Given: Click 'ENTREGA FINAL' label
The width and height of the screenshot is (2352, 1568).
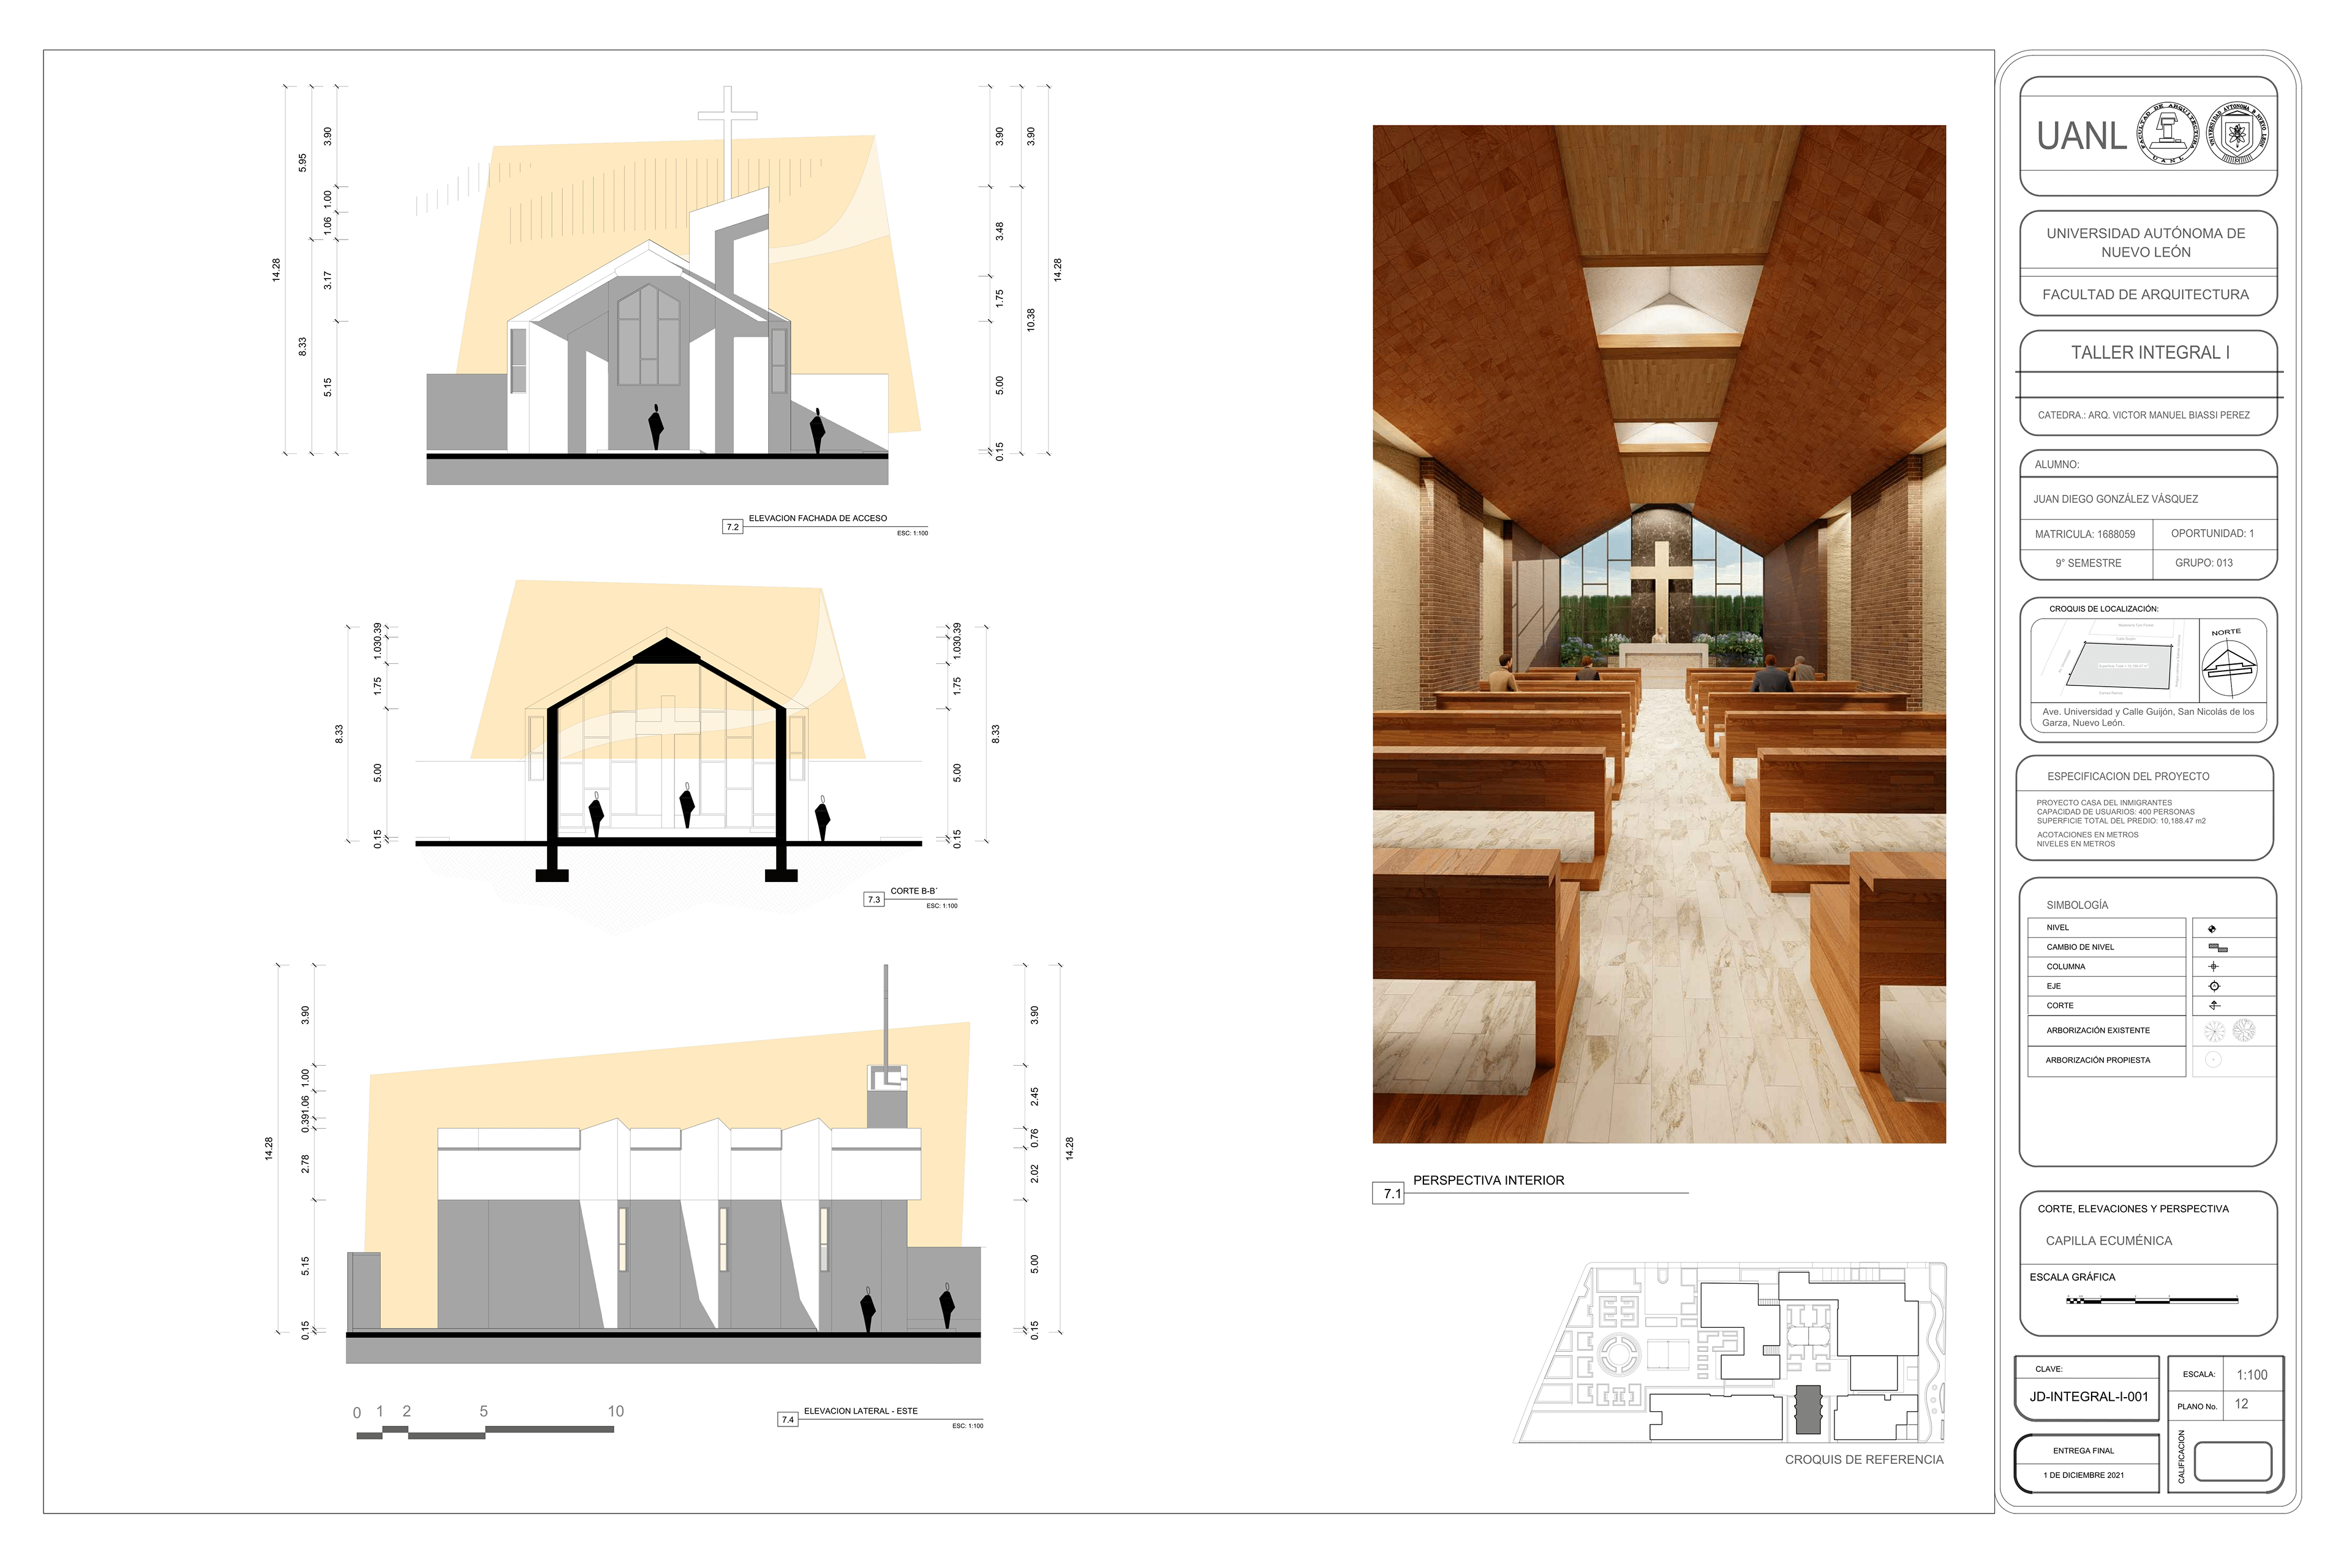Looking at the screenshot, I should (x=2083, y=1451).
